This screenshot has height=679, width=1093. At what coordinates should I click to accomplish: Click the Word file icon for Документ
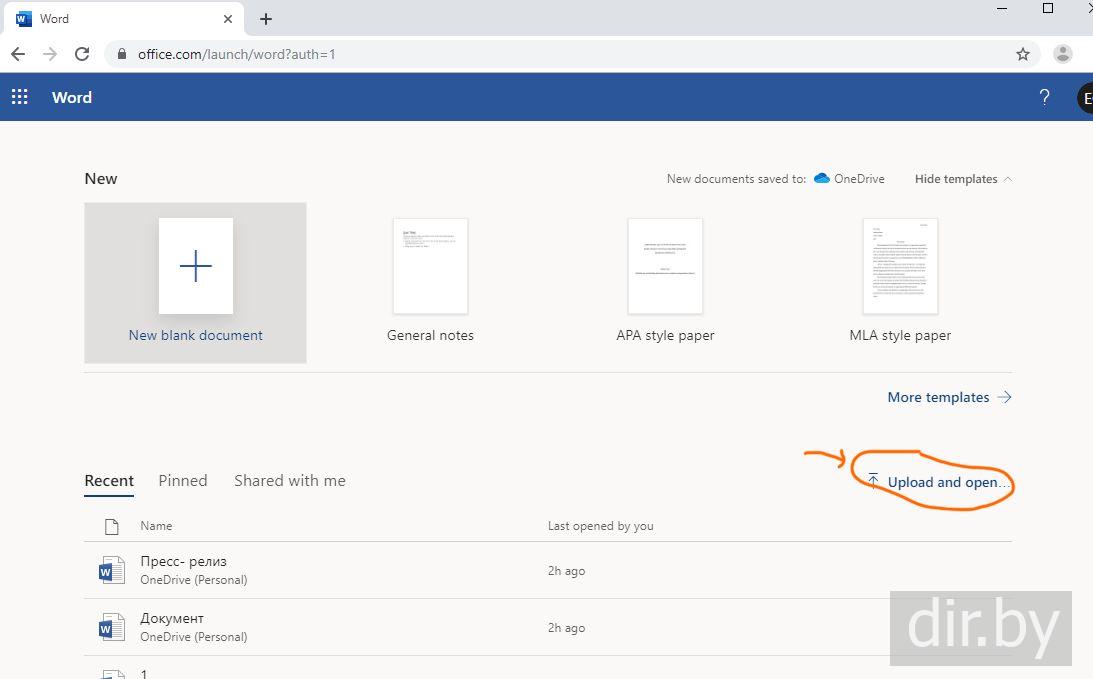(112, 627)
